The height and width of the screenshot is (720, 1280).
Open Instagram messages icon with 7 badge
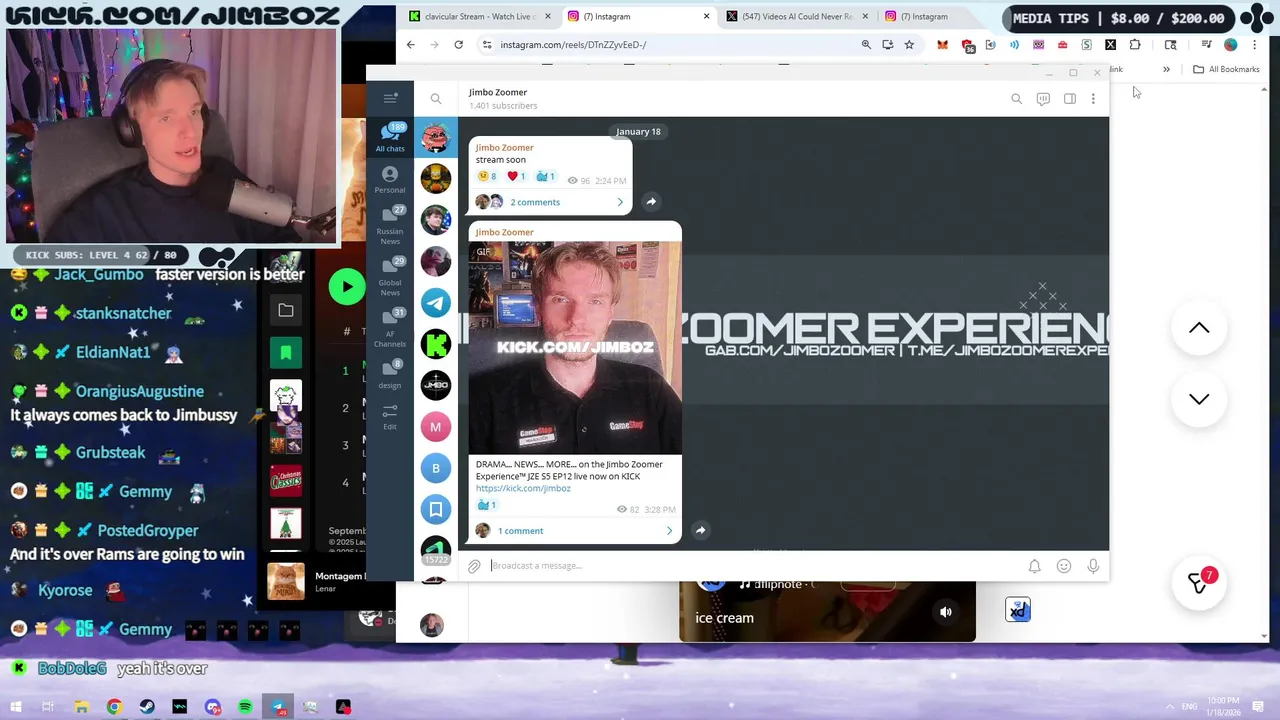tap(1198, 581)
